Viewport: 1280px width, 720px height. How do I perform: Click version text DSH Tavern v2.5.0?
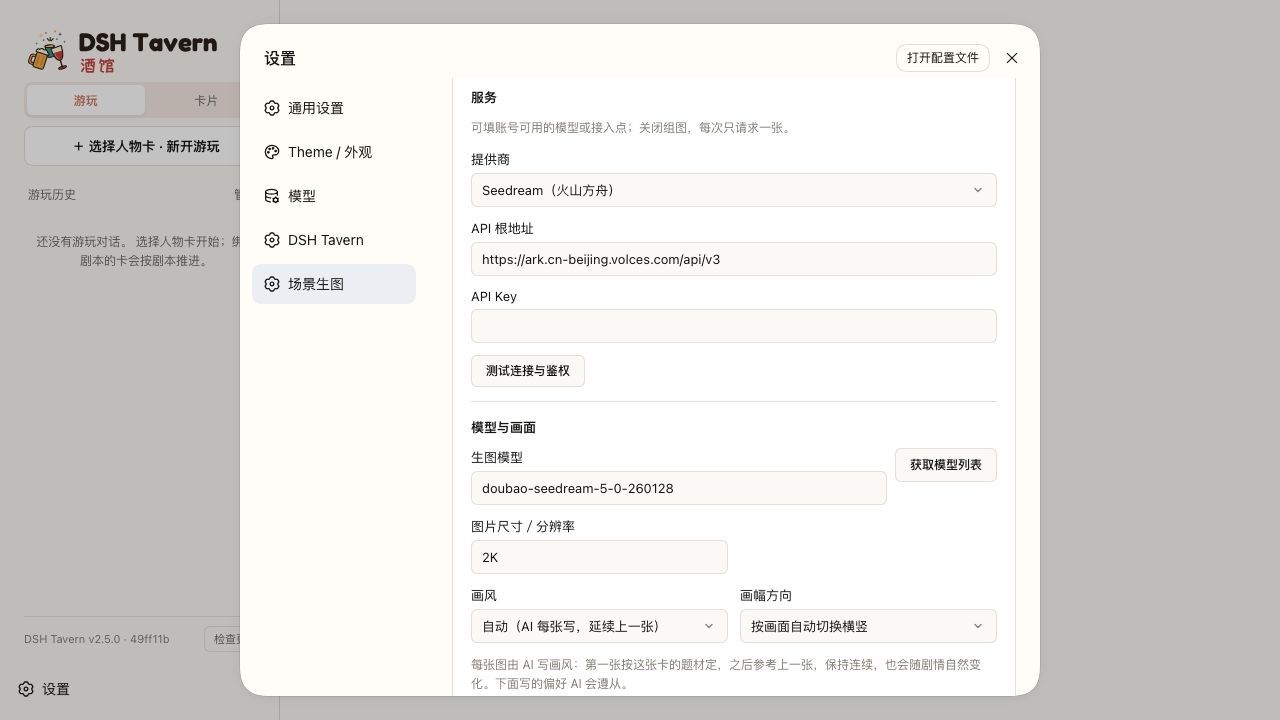pyautogui.click(x=97, y=639)
